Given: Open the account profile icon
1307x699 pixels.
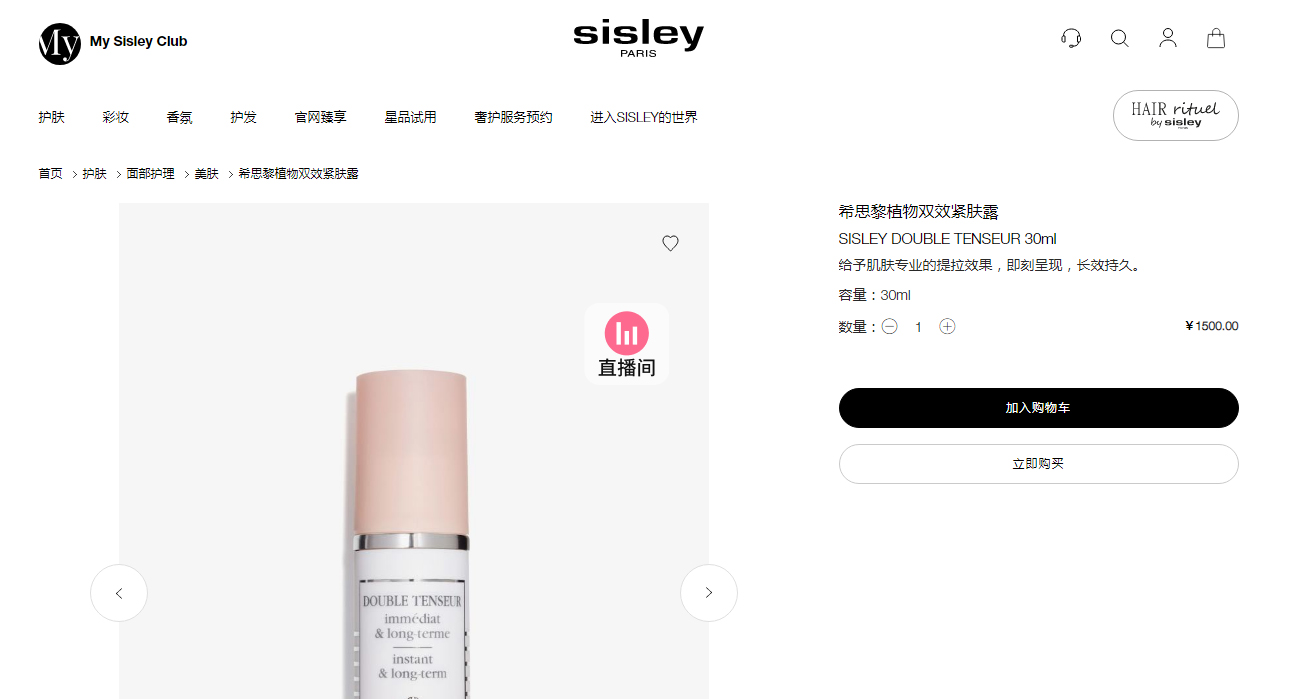Looking at the screenshot, I should point(1167,38).
